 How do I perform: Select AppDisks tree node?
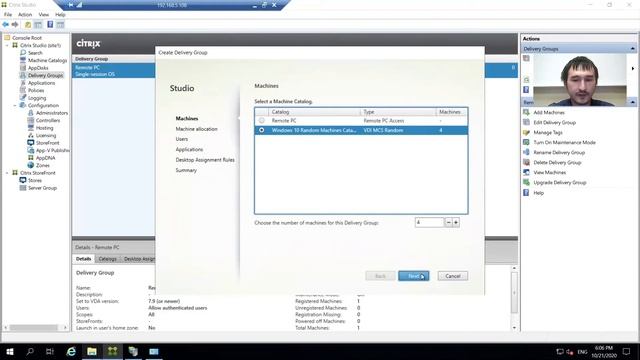tap(38, 68)
